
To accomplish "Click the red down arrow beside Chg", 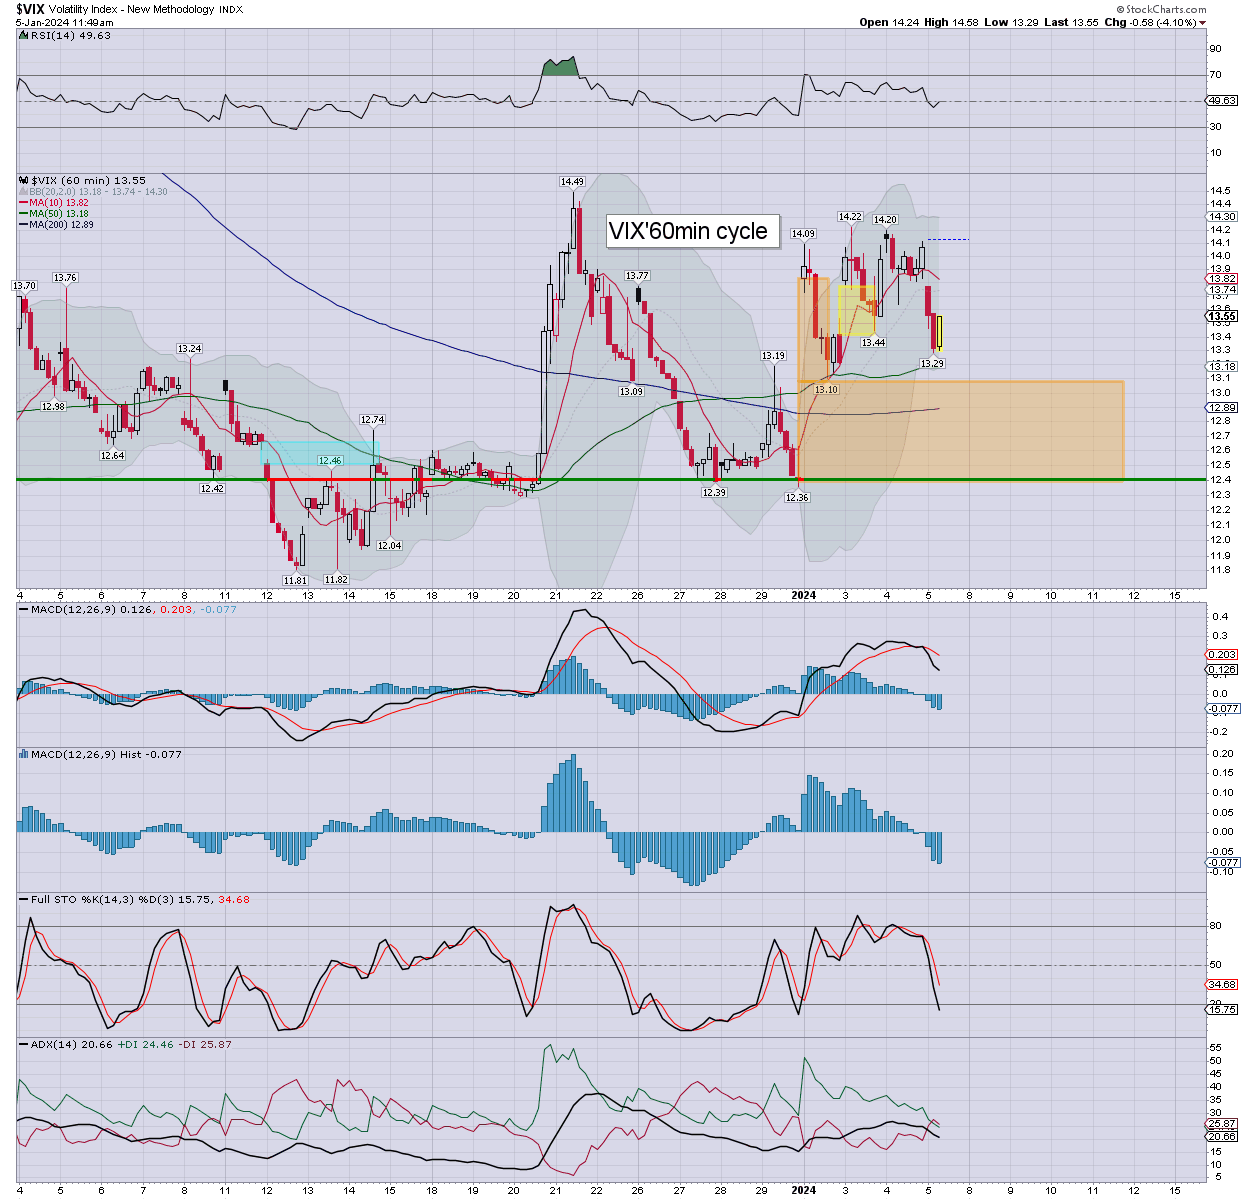I will 1203,22.
